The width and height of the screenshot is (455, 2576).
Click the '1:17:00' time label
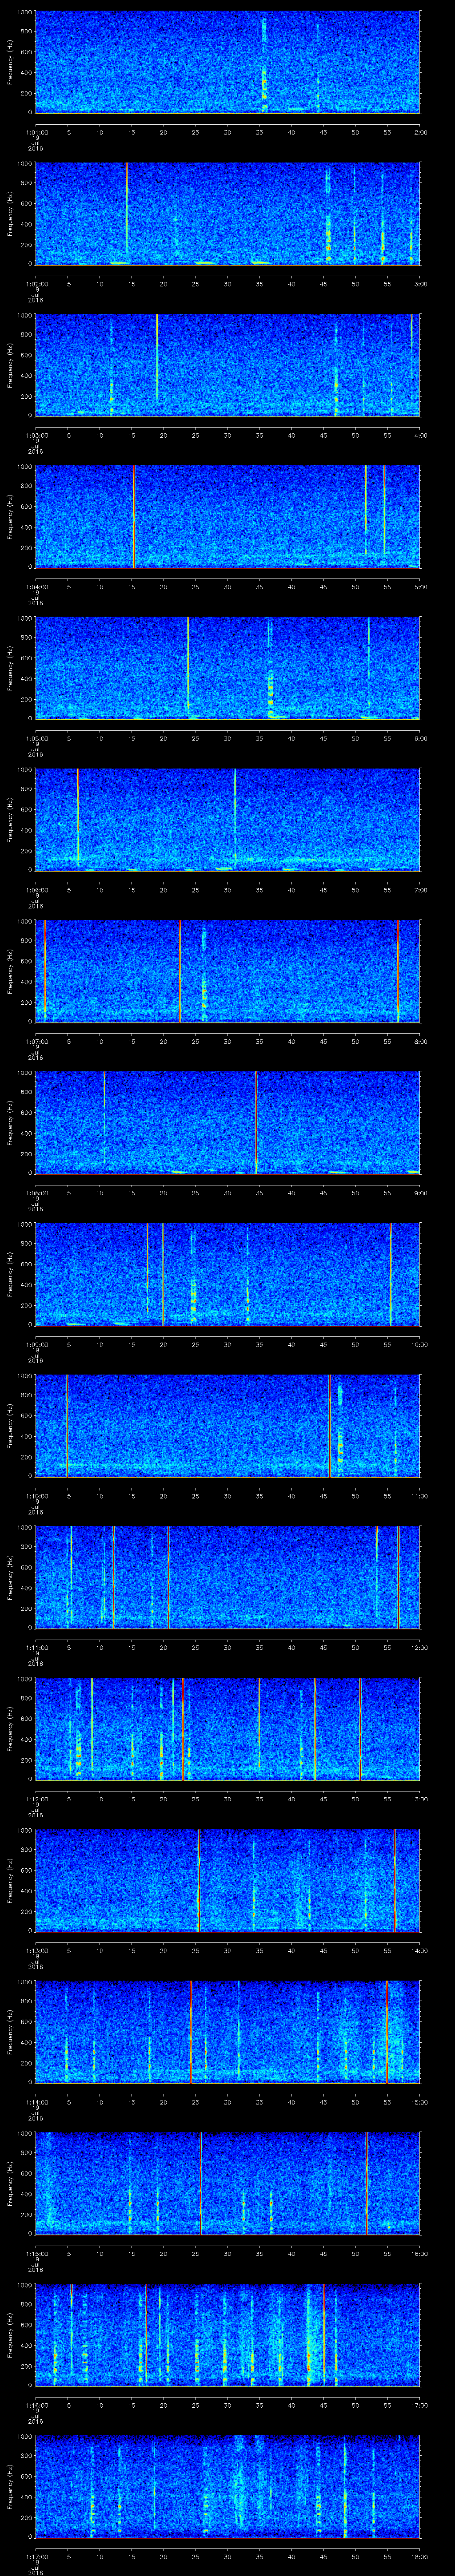tap(36, 2556)
